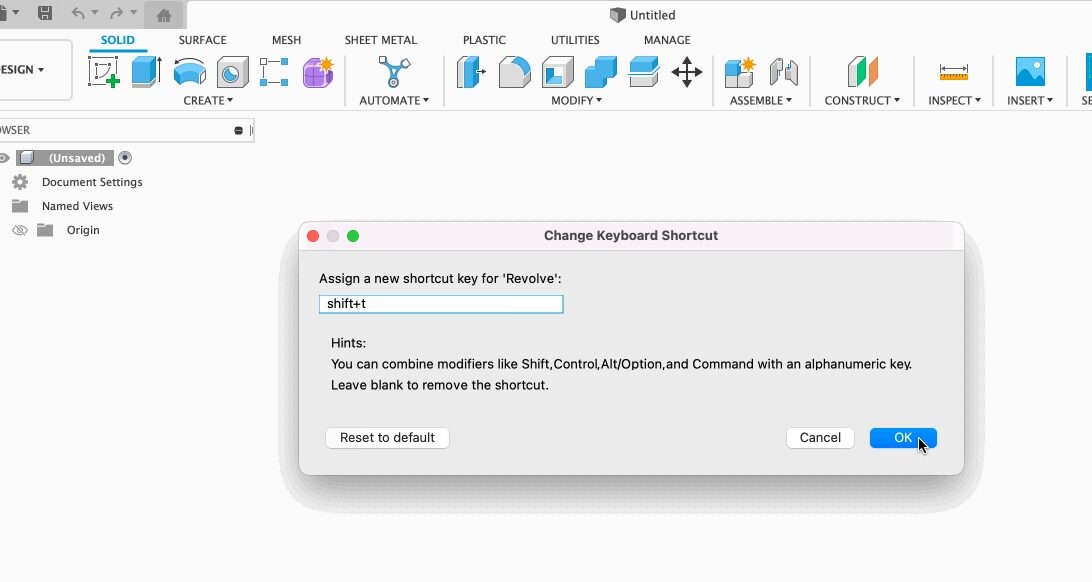Viewport: 1092px width, 582px height.
Task: Confirm the shortcut with OK
Action: pyautogui.click(x=903, y=438)
